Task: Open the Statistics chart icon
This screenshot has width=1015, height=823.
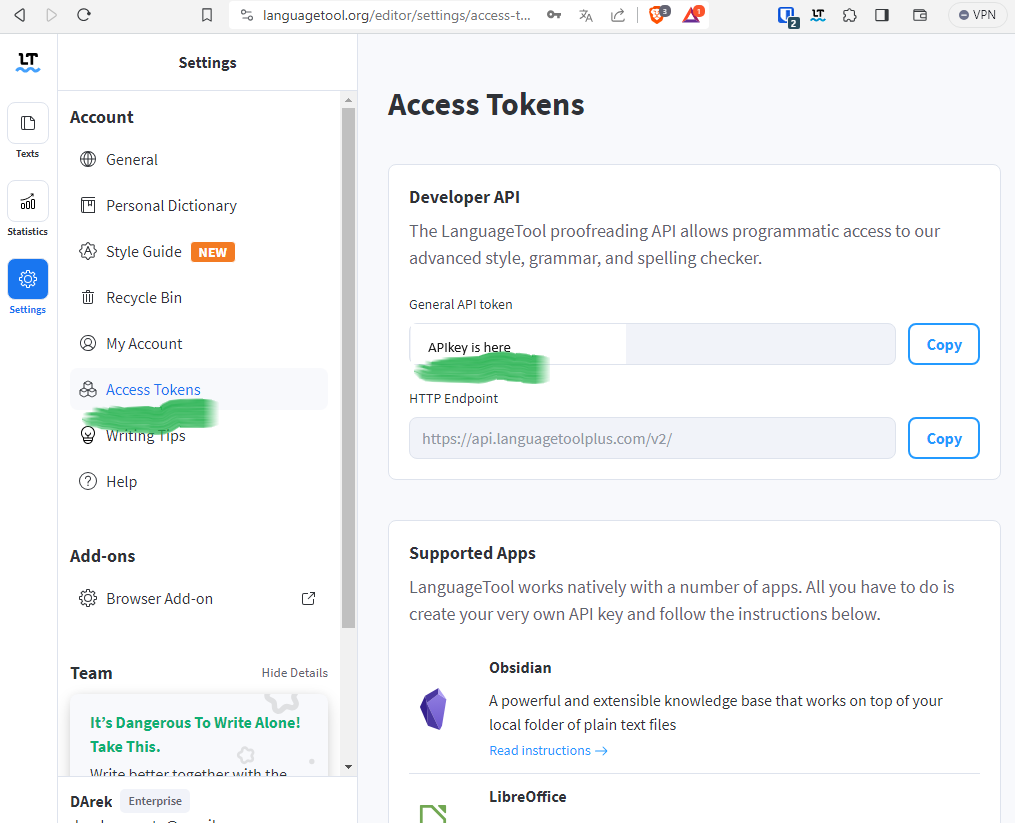Action: (28, 201)
